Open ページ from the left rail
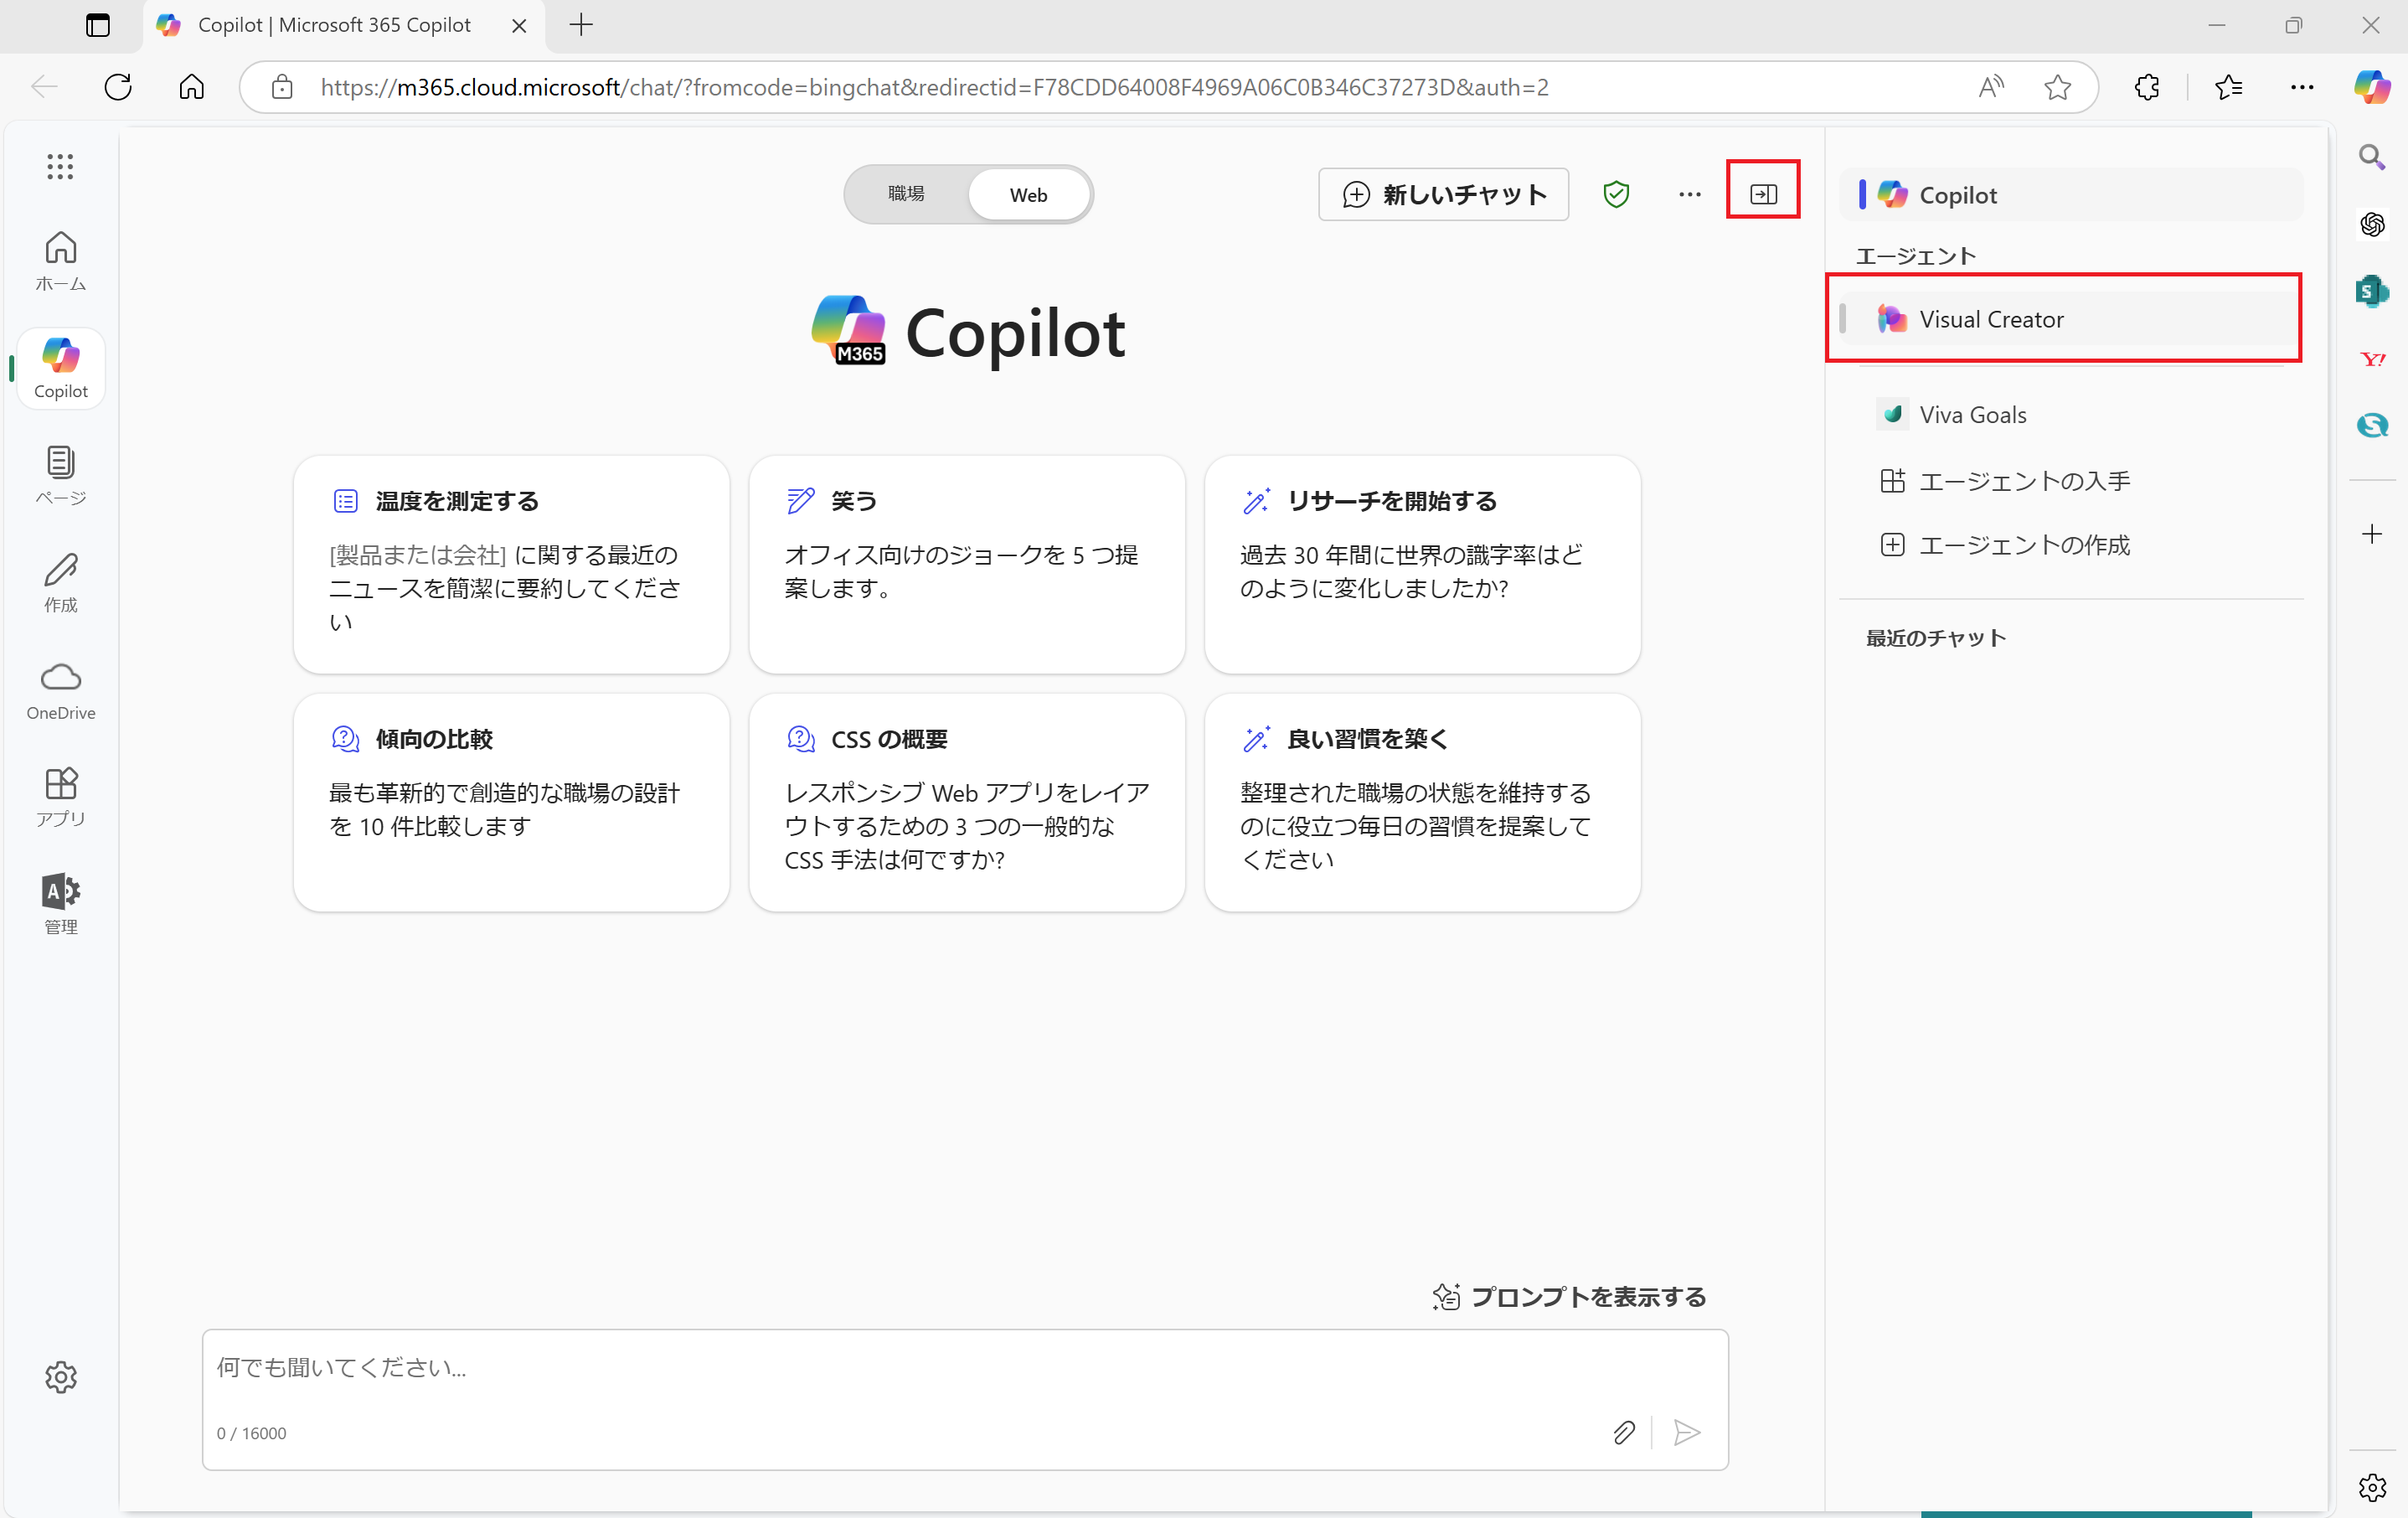The image size is (2408, 1518). click(x=60, y=476)
